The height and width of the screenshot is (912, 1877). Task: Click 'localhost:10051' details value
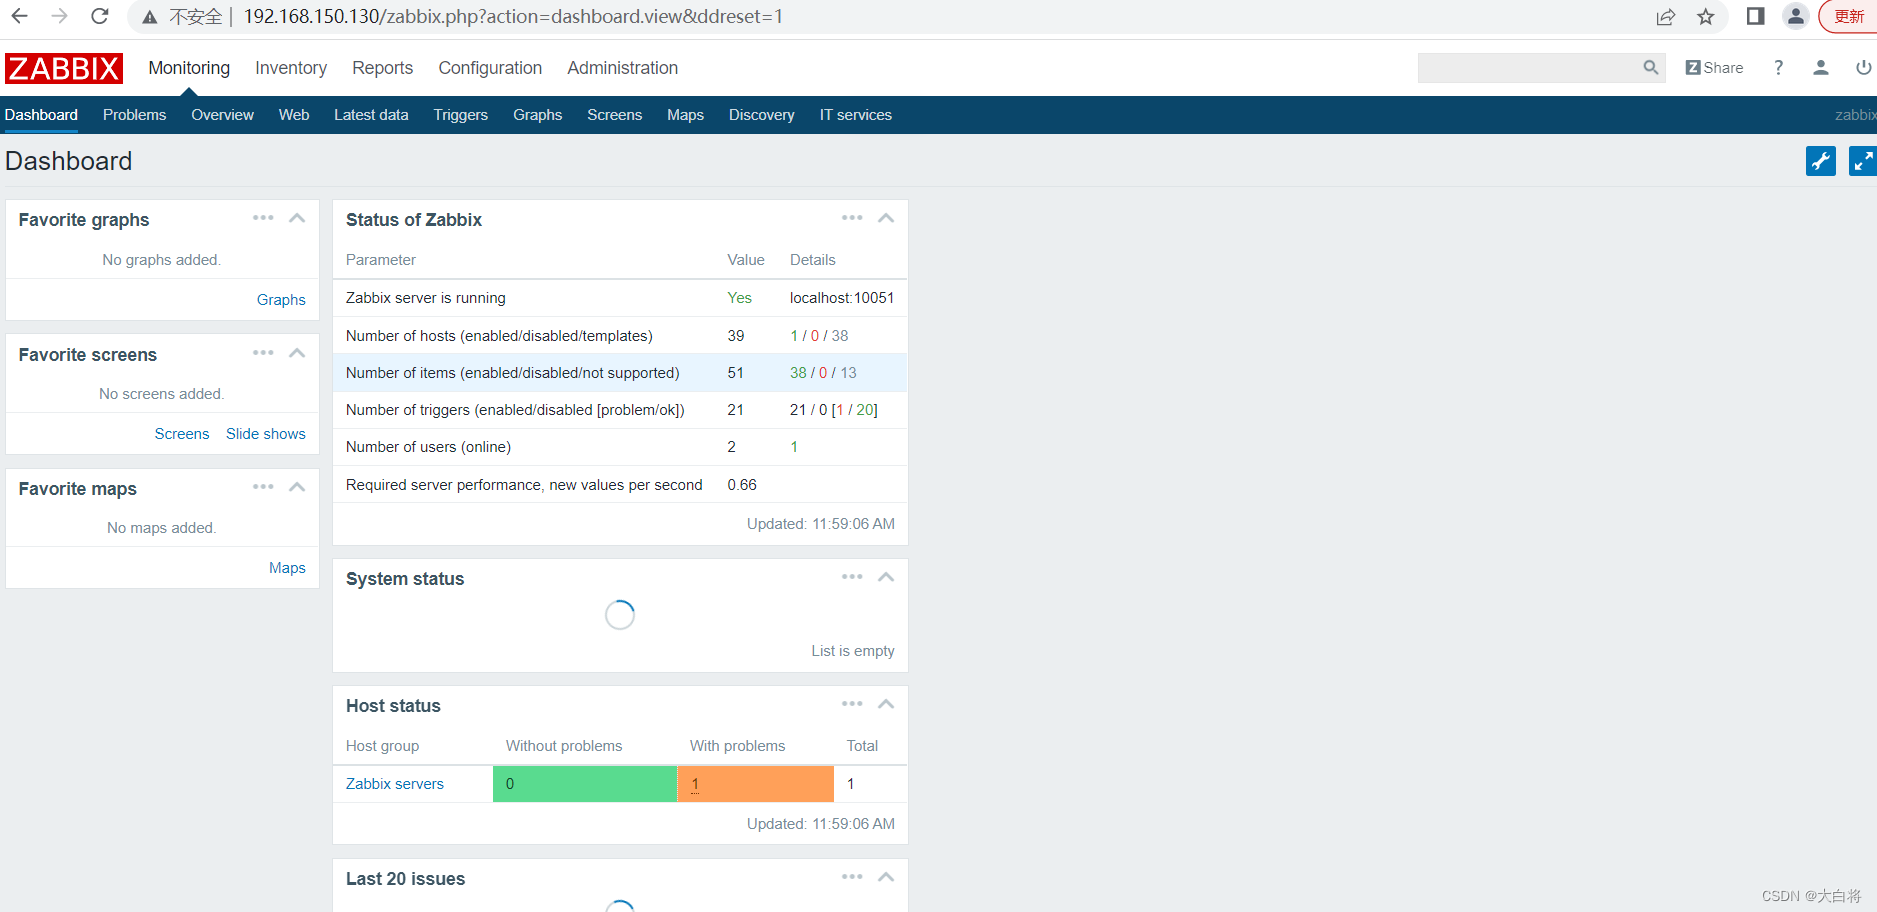tap(842, 298)
